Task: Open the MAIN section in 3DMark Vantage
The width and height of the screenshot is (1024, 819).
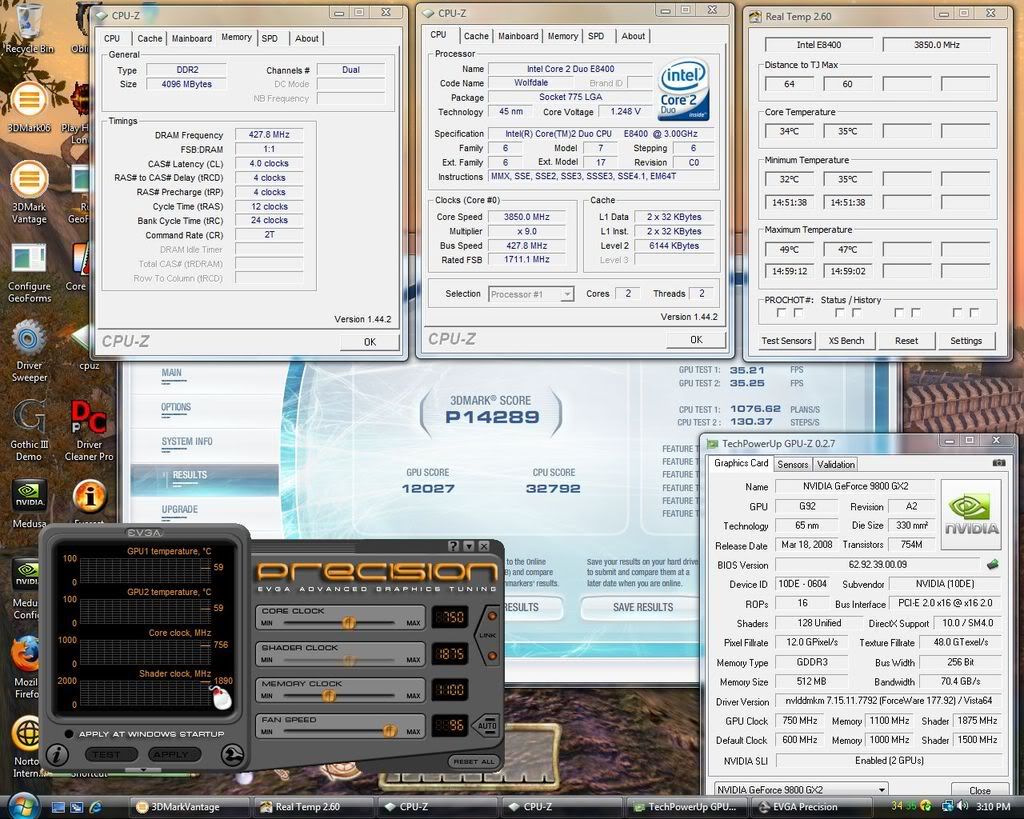Action: 171,373
